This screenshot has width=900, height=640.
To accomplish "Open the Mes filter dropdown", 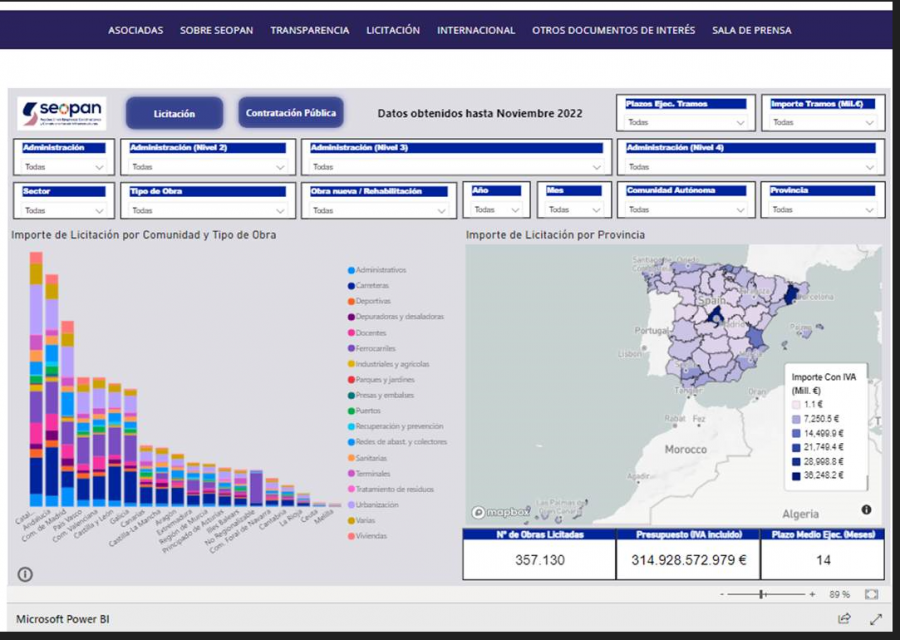I will 573,210.
